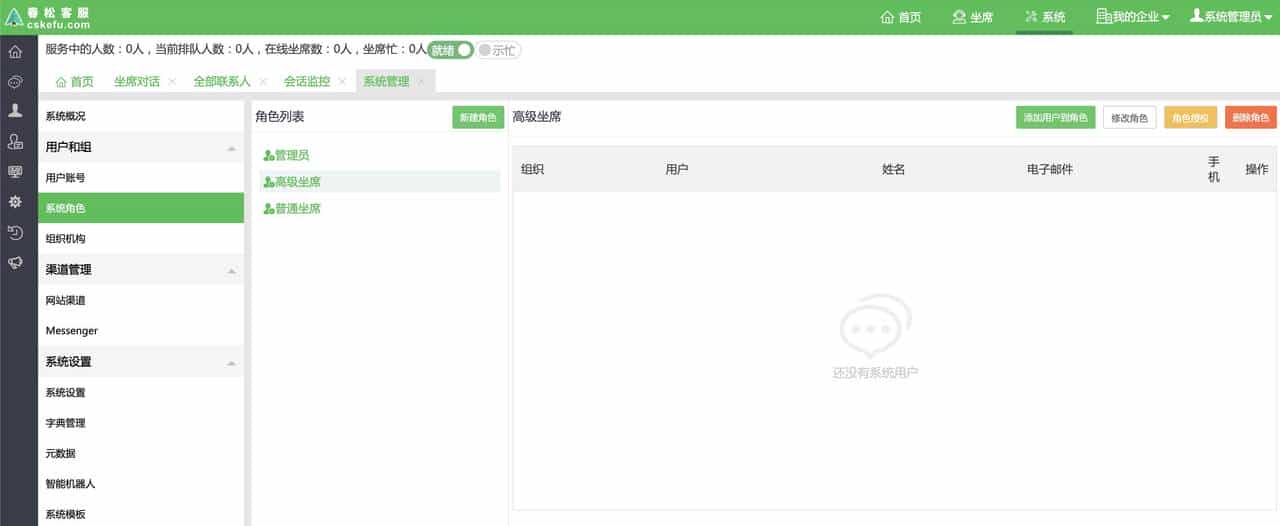The image size is (1280, 526).
Task: Click the 组织 column header
Action: tap(533, 170)
